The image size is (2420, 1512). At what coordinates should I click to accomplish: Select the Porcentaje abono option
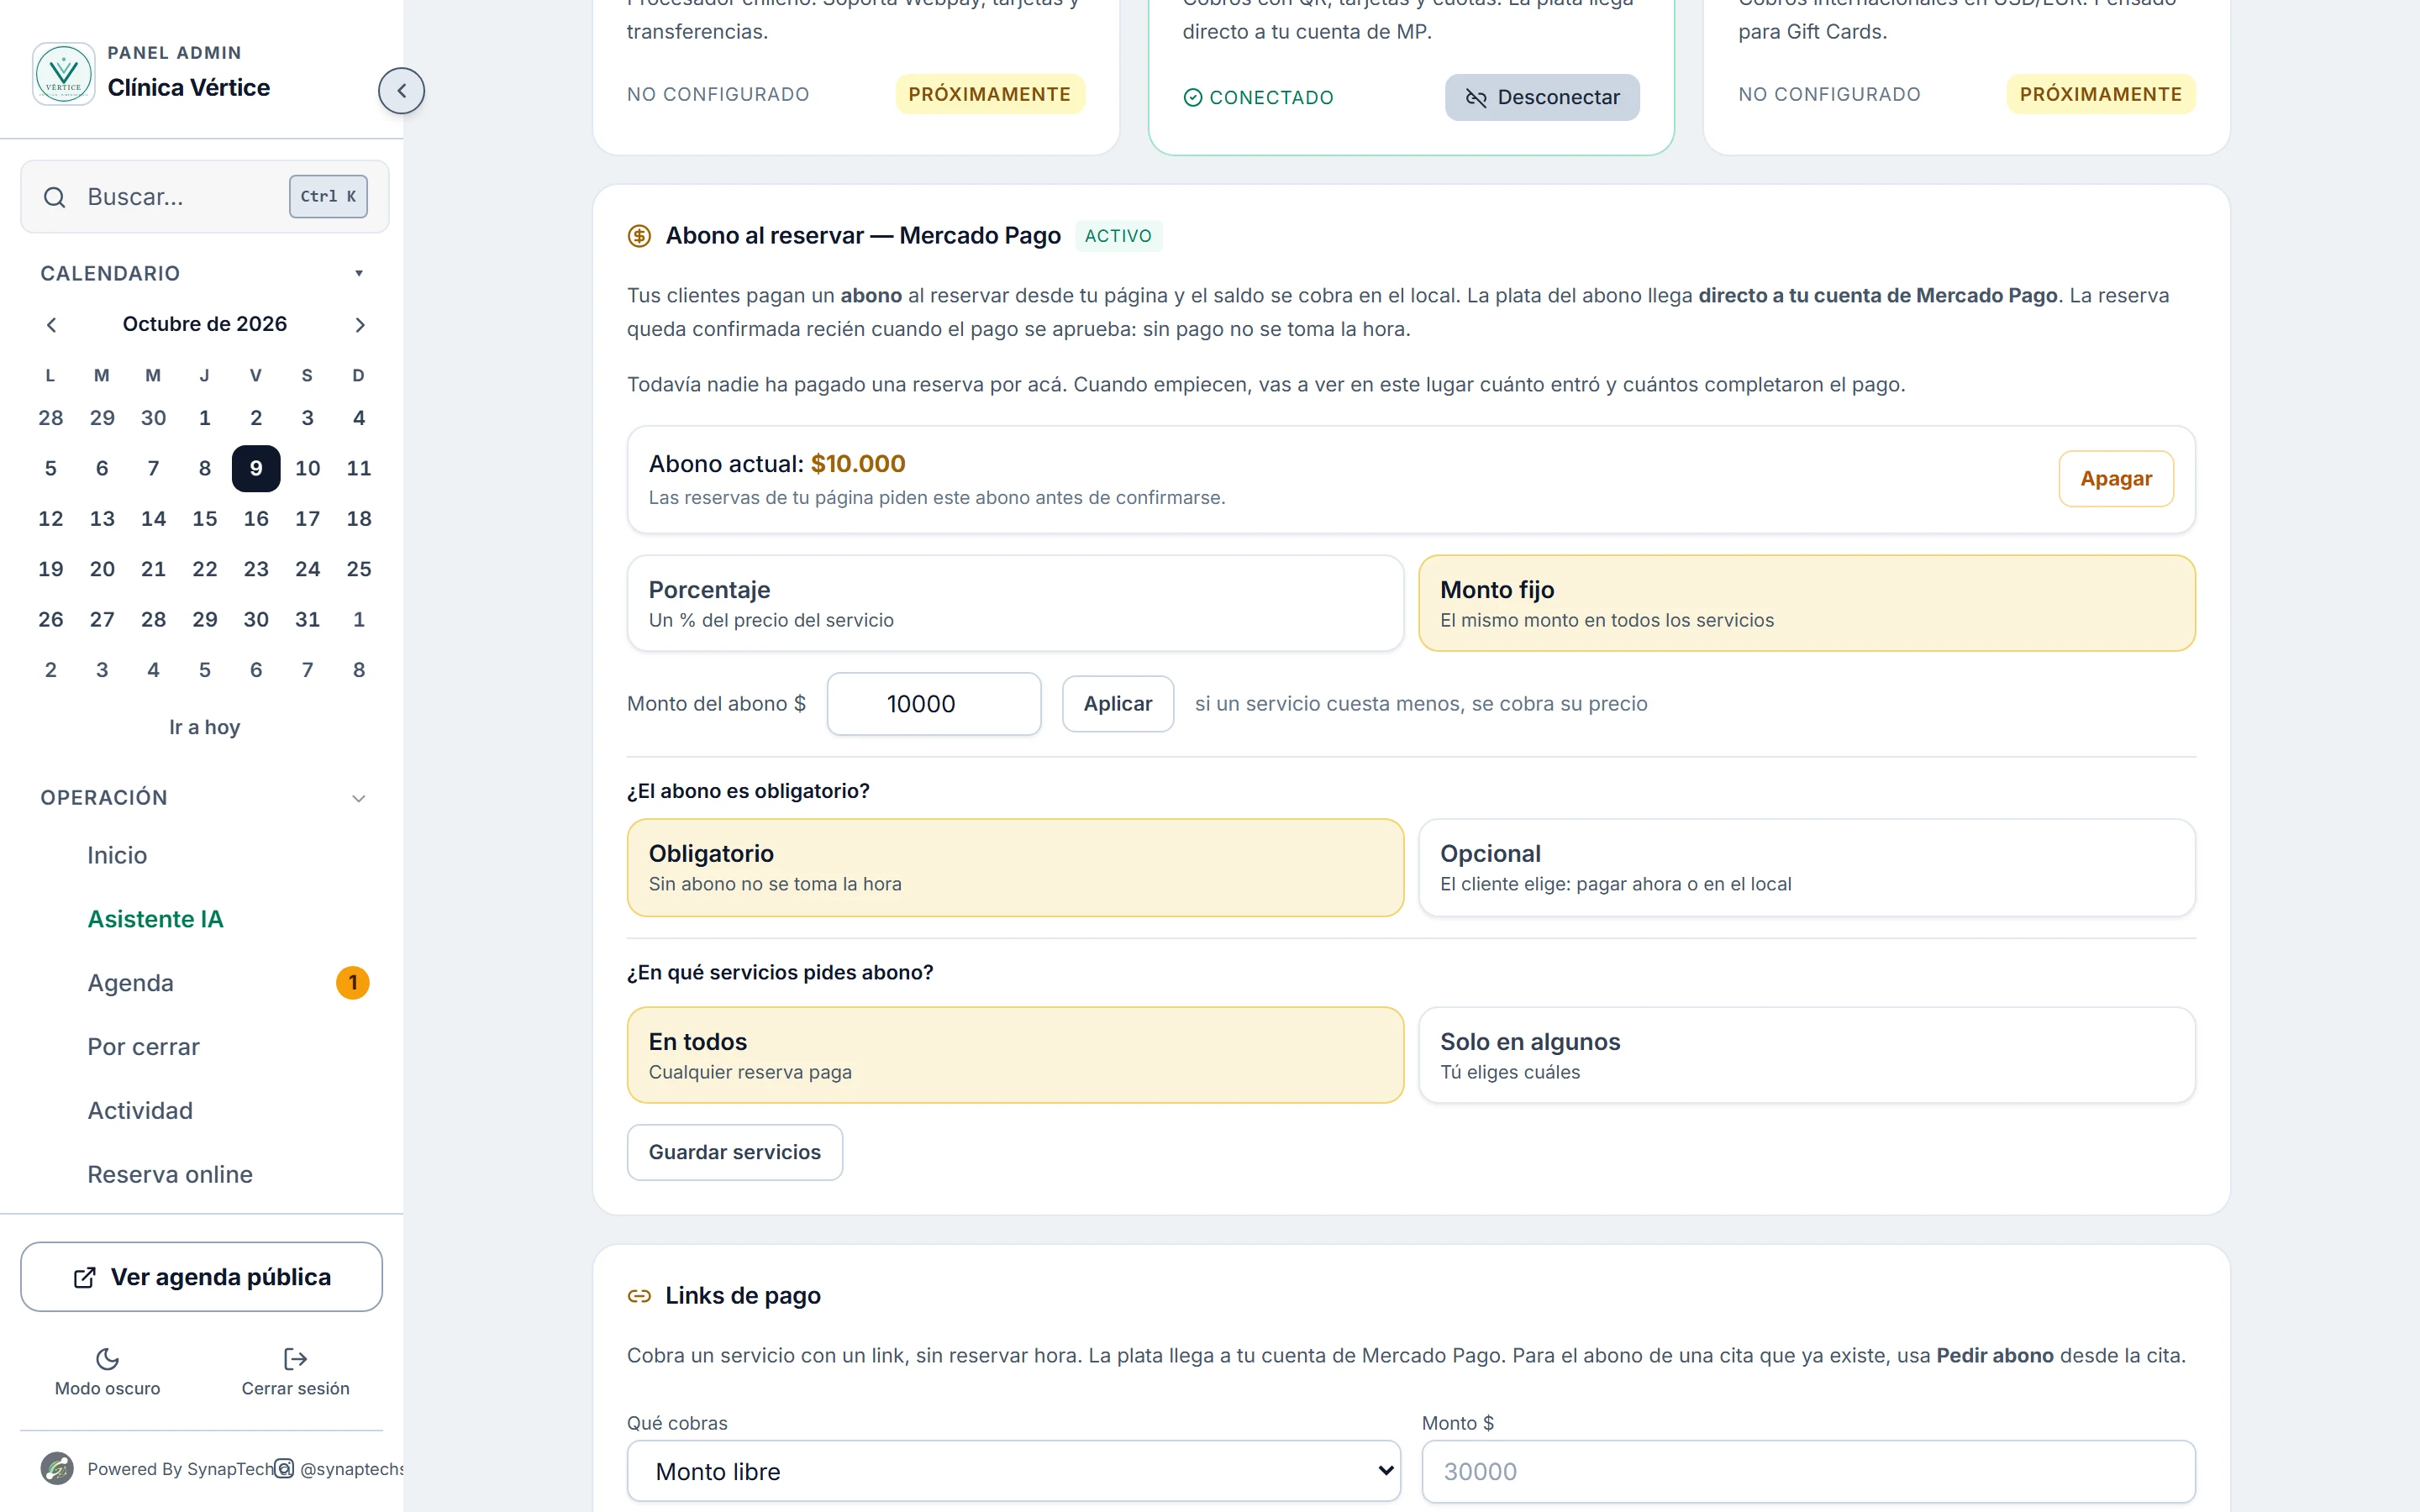click(x=1015, y=603)
